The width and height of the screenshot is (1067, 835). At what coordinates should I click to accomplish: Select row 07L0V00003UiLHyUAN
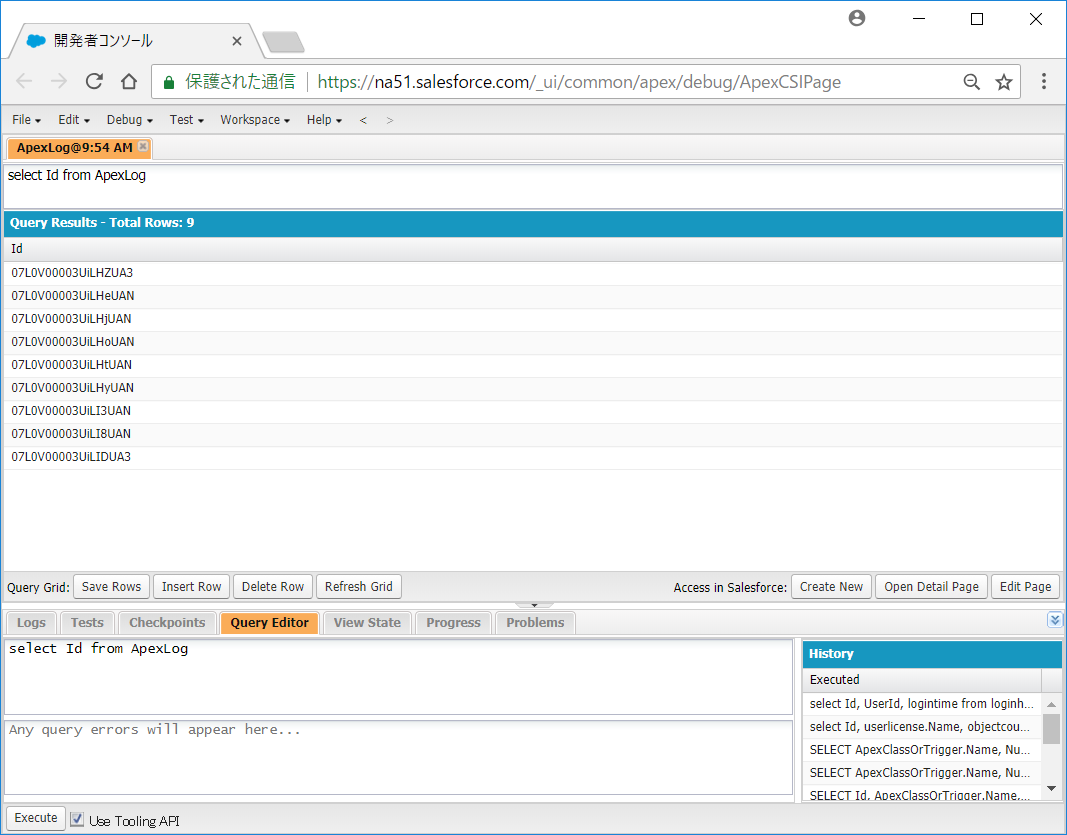533,388
